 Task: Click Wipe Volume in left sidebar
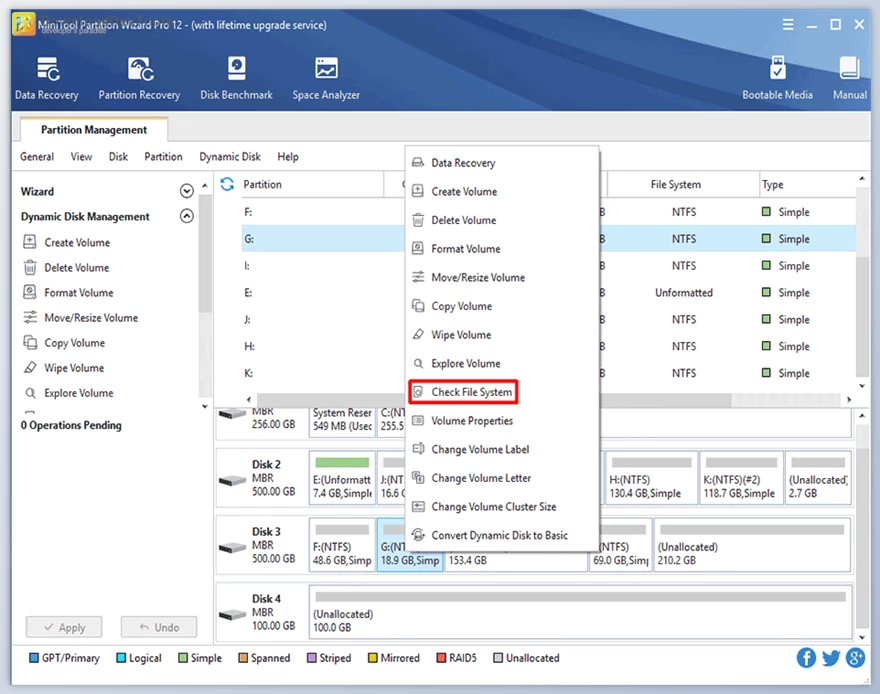(74, 368)
